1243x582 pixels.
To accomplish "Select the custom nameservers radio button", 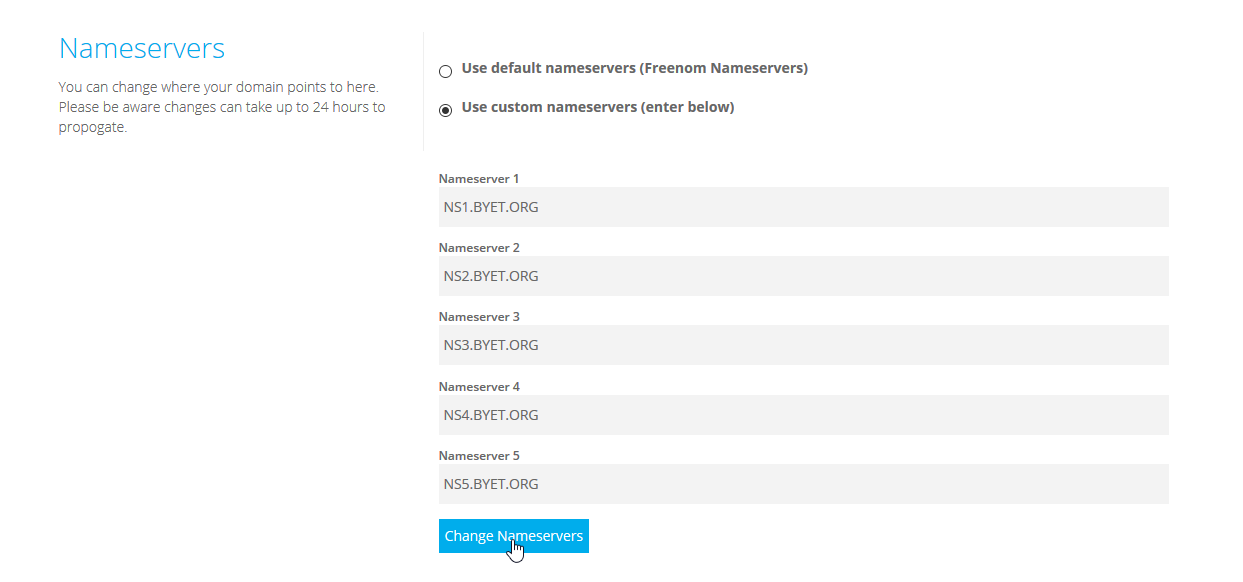I will pyautogui.click(x=446, y=110).
